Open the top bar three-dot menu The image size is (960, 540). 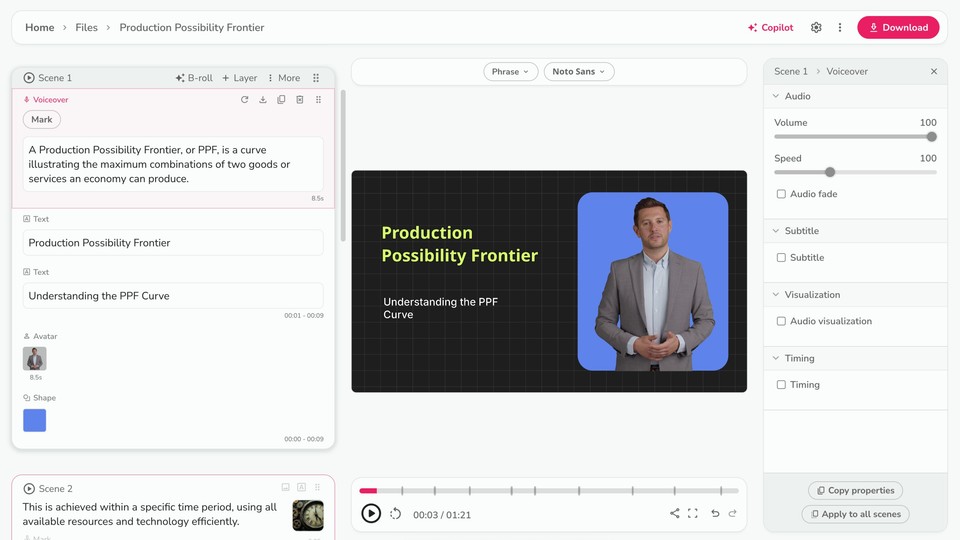(x=840, y=28)
